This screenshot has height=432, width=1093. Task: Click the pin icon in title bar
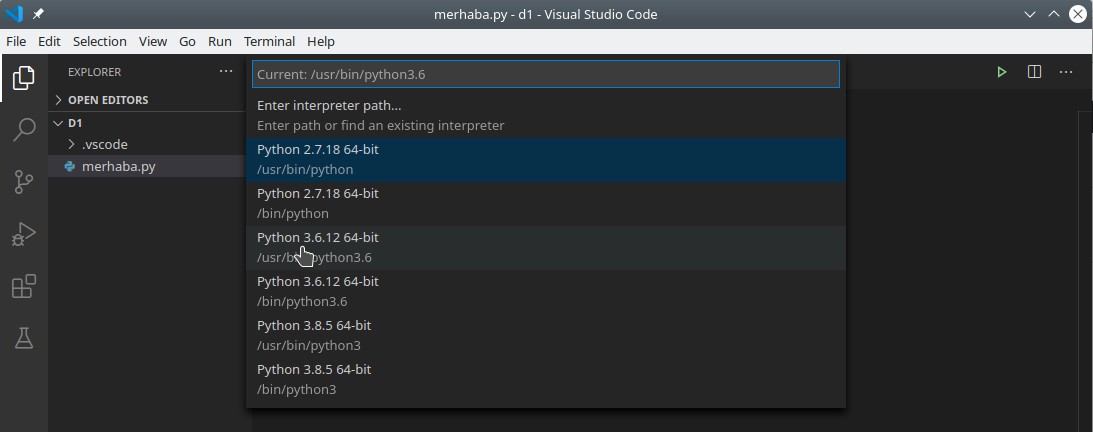pos(38,14)
